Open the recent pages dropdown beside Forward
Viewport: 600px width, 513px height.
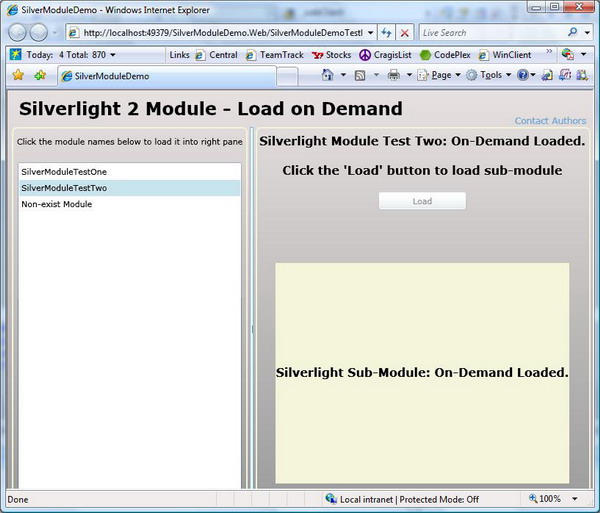point(55,33)
